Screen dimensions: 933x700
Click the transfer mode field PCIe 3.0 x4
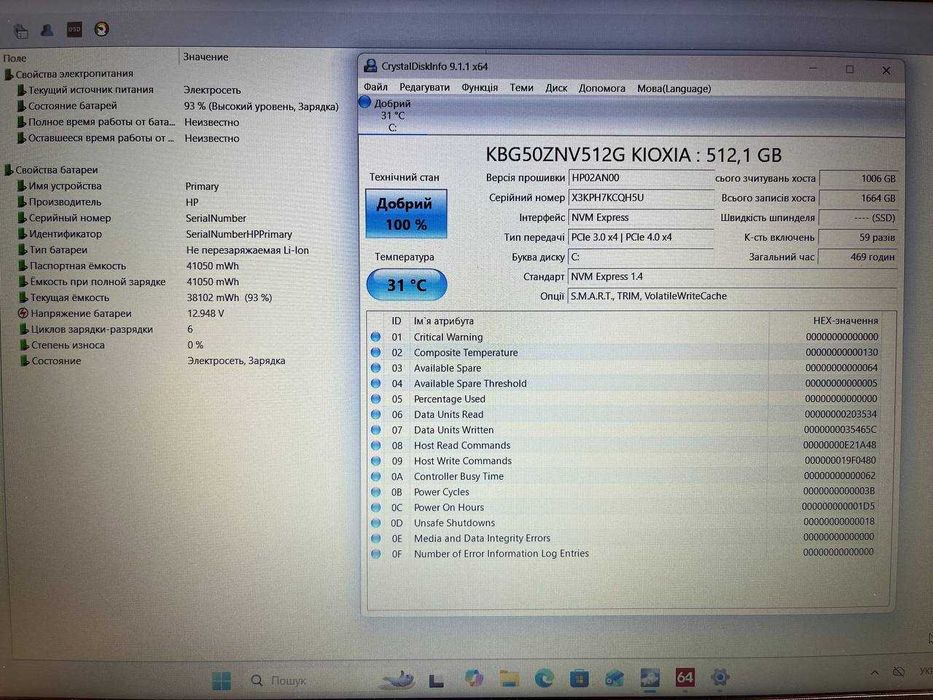pyautogui.click(x=641, y=237)
